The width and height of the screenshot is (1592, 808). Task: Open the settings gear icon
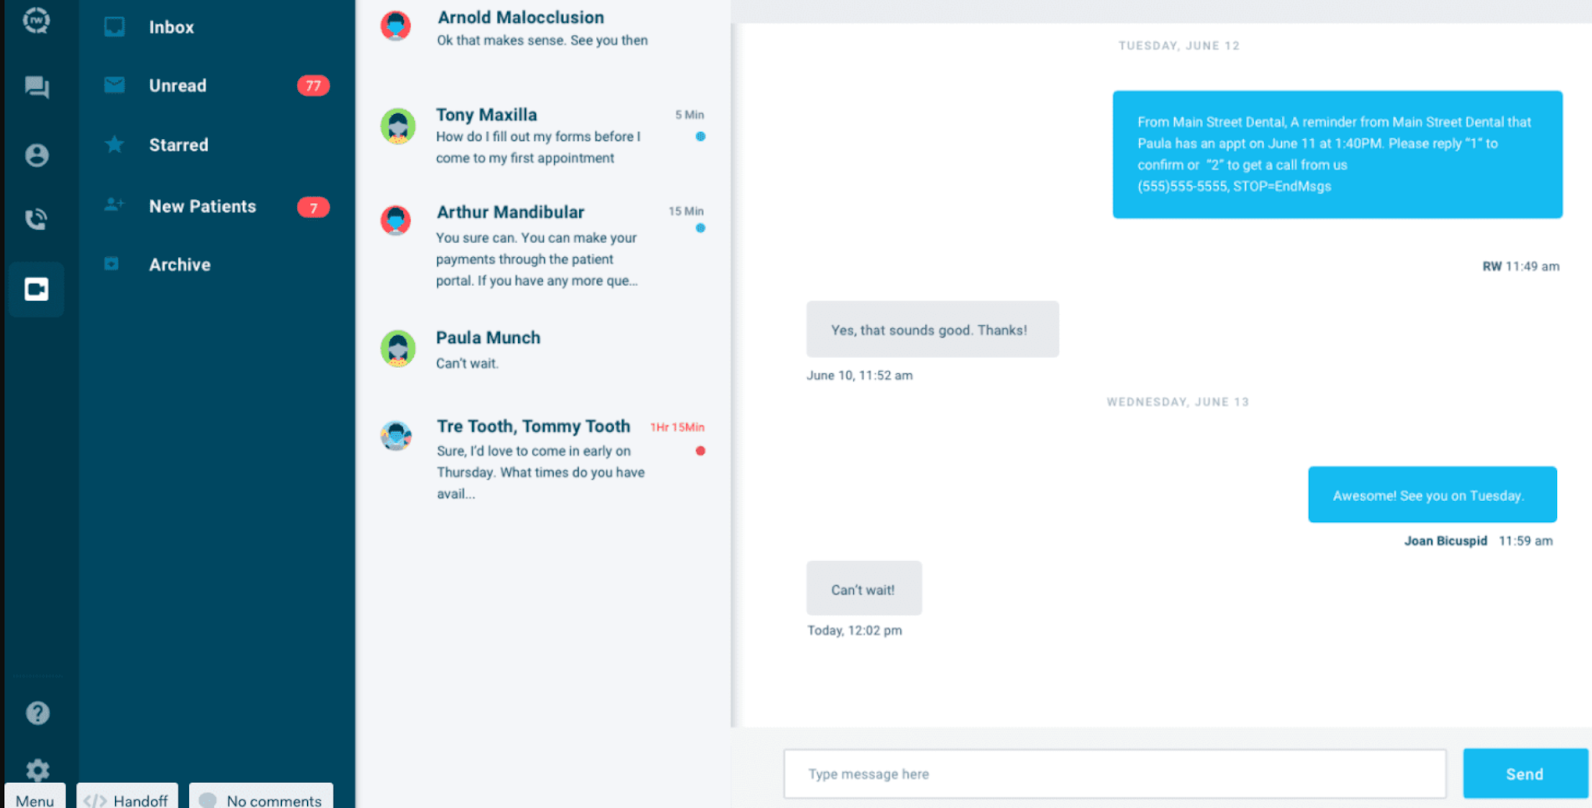[x=37, y=769]
